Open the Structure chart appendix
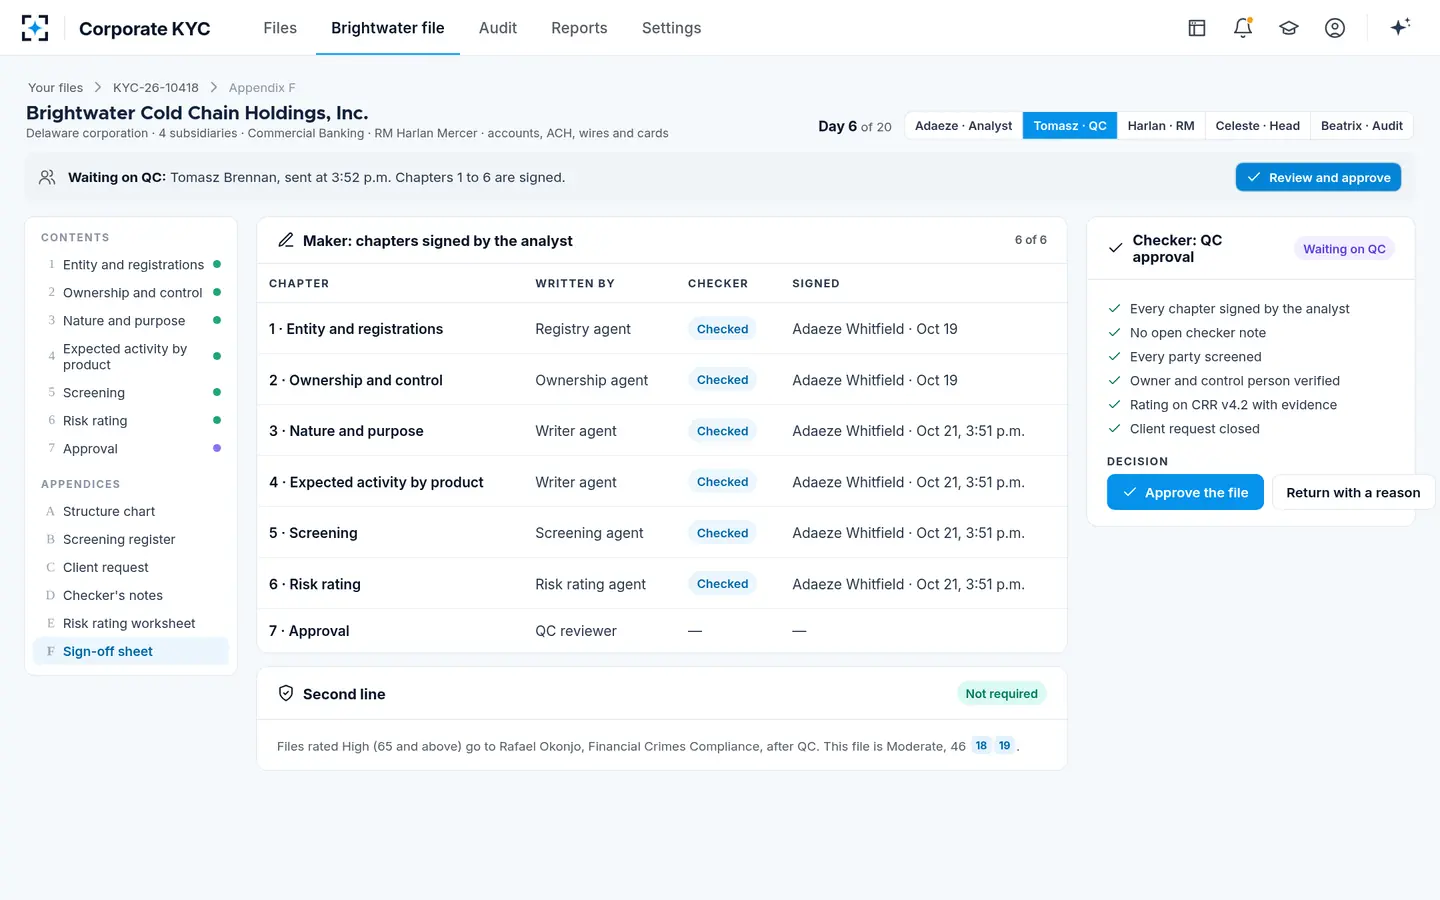 pyautogui.click(x=131, y=511)
